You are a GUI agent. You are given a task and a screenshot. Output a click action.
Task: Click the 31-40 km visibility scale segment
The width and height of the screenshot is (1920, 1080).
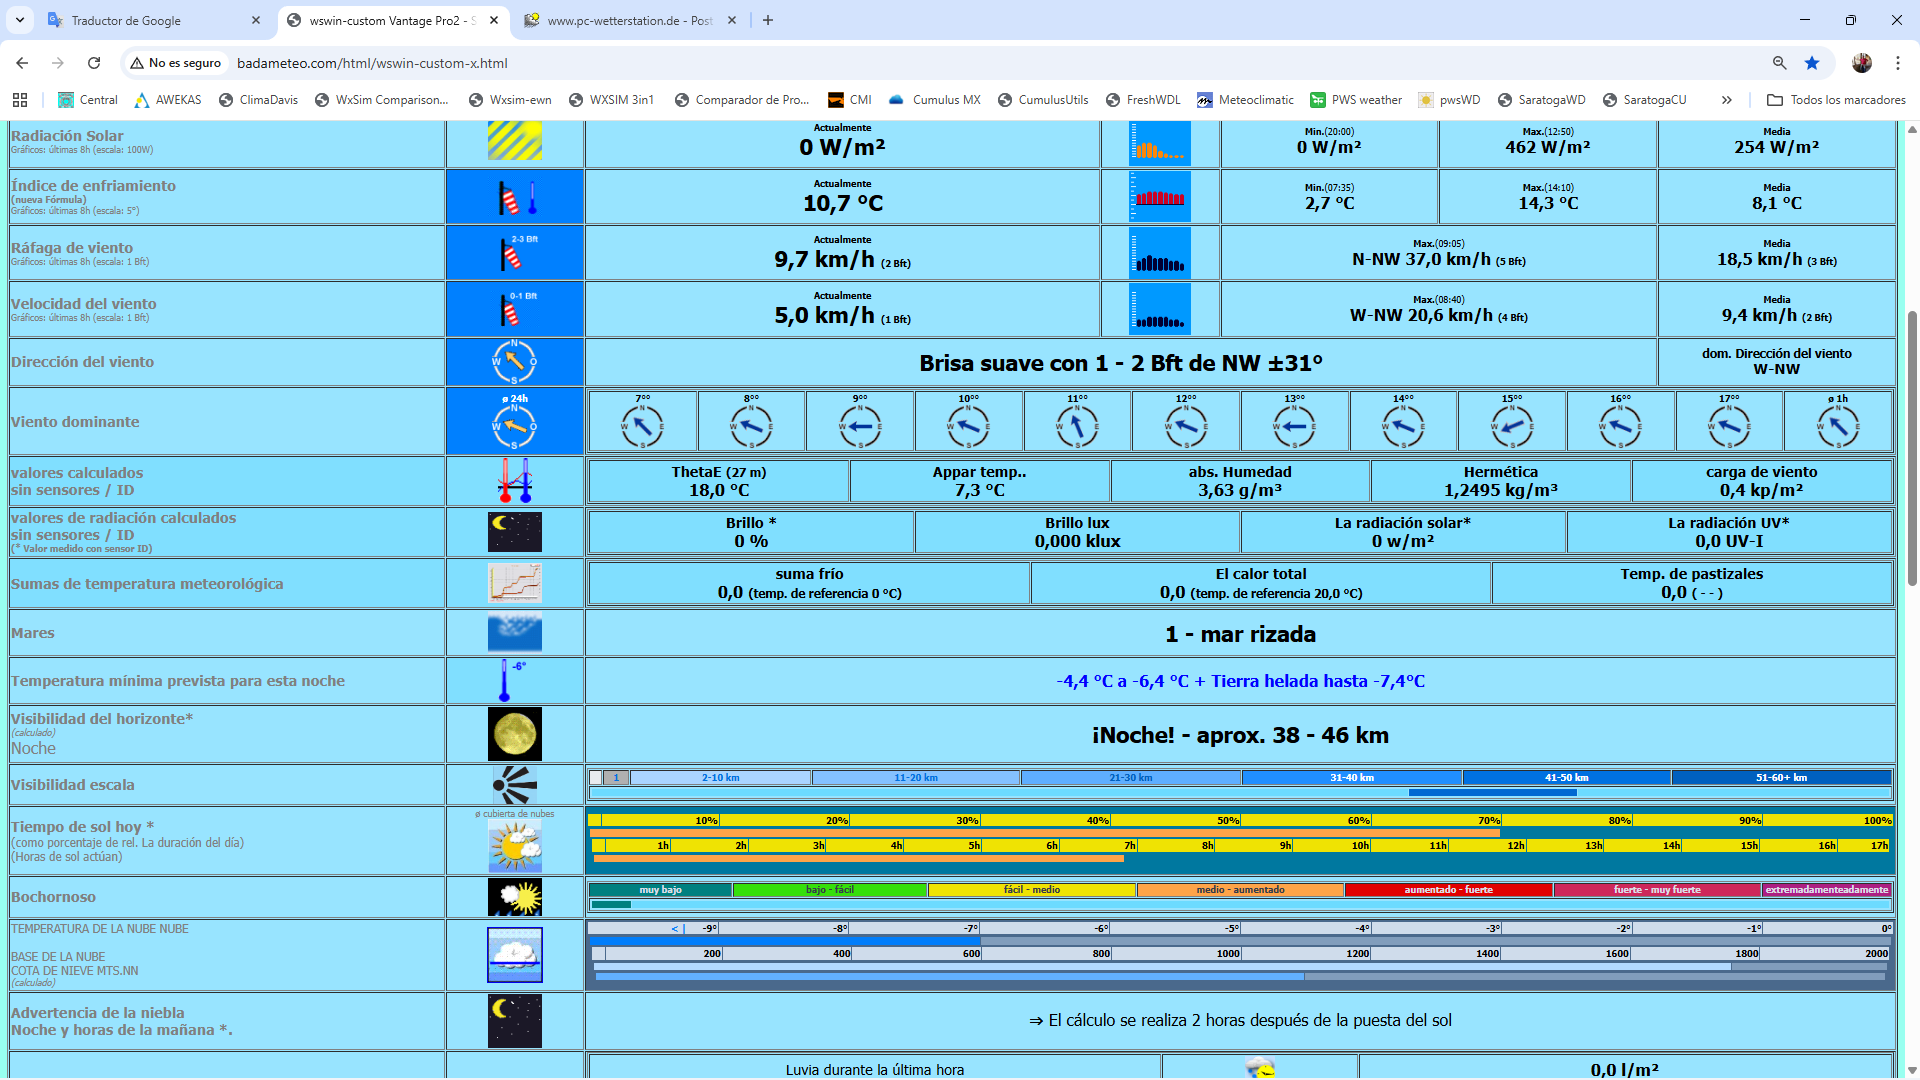(1351, 778)
